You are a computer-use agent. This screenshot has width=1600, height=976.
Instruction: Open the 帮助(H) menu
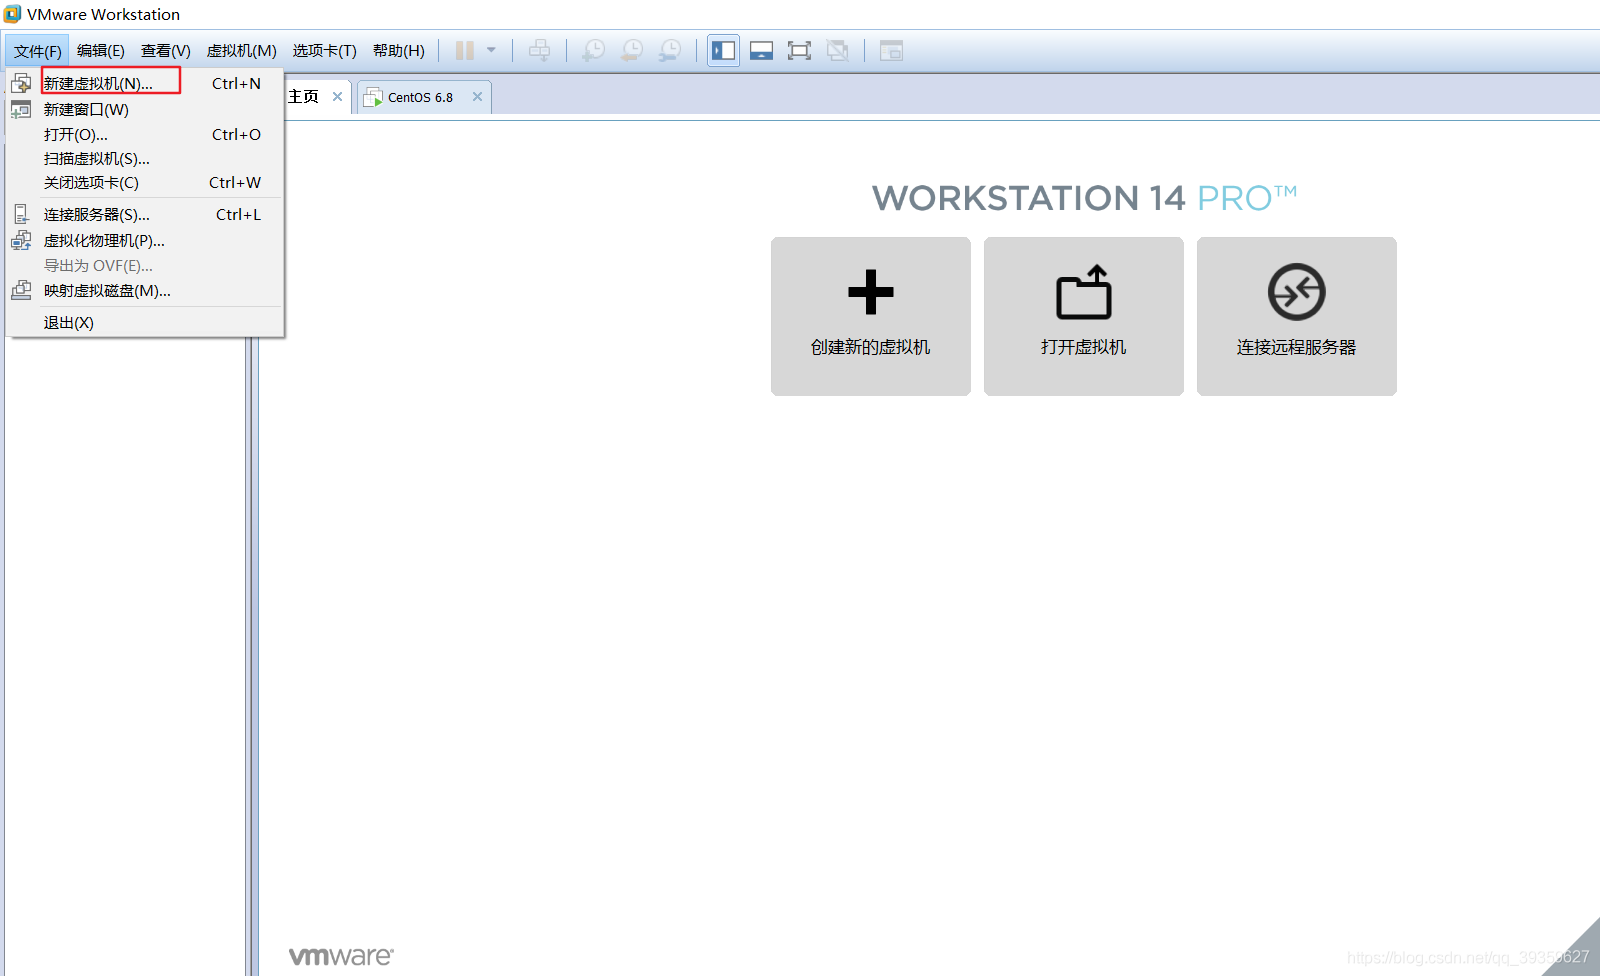click(x=399, y=51)
